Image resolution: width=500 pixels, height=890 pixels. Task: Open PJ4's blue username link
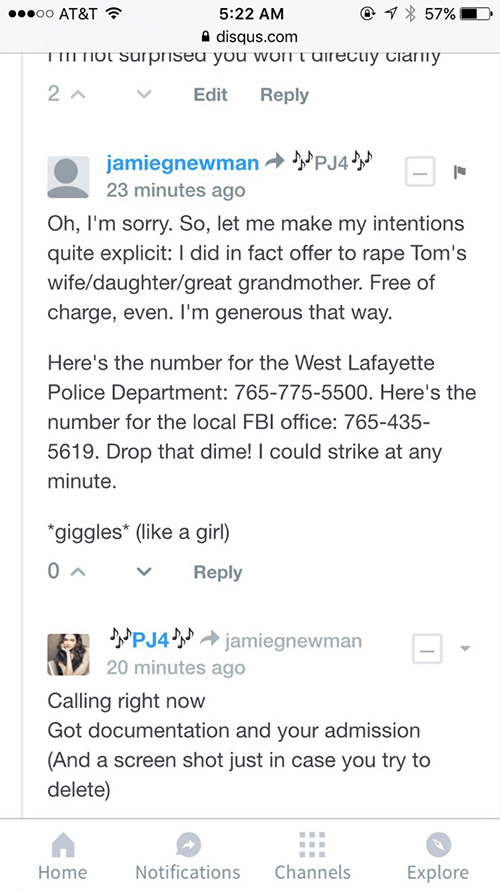click(151, 640)
